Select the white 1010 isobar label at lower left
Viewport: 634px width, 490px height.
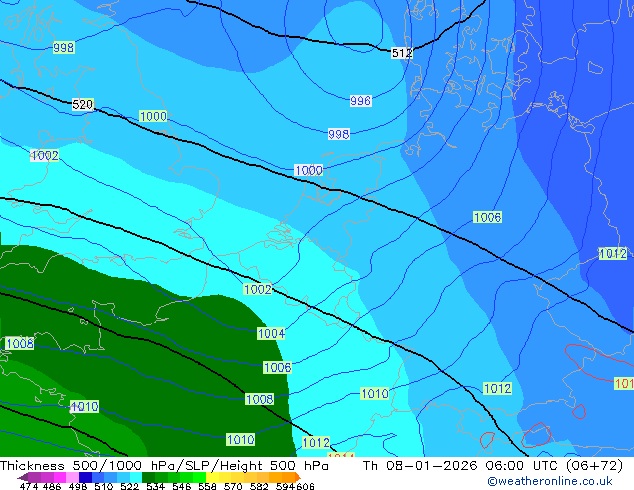click(x=85, y=406)
